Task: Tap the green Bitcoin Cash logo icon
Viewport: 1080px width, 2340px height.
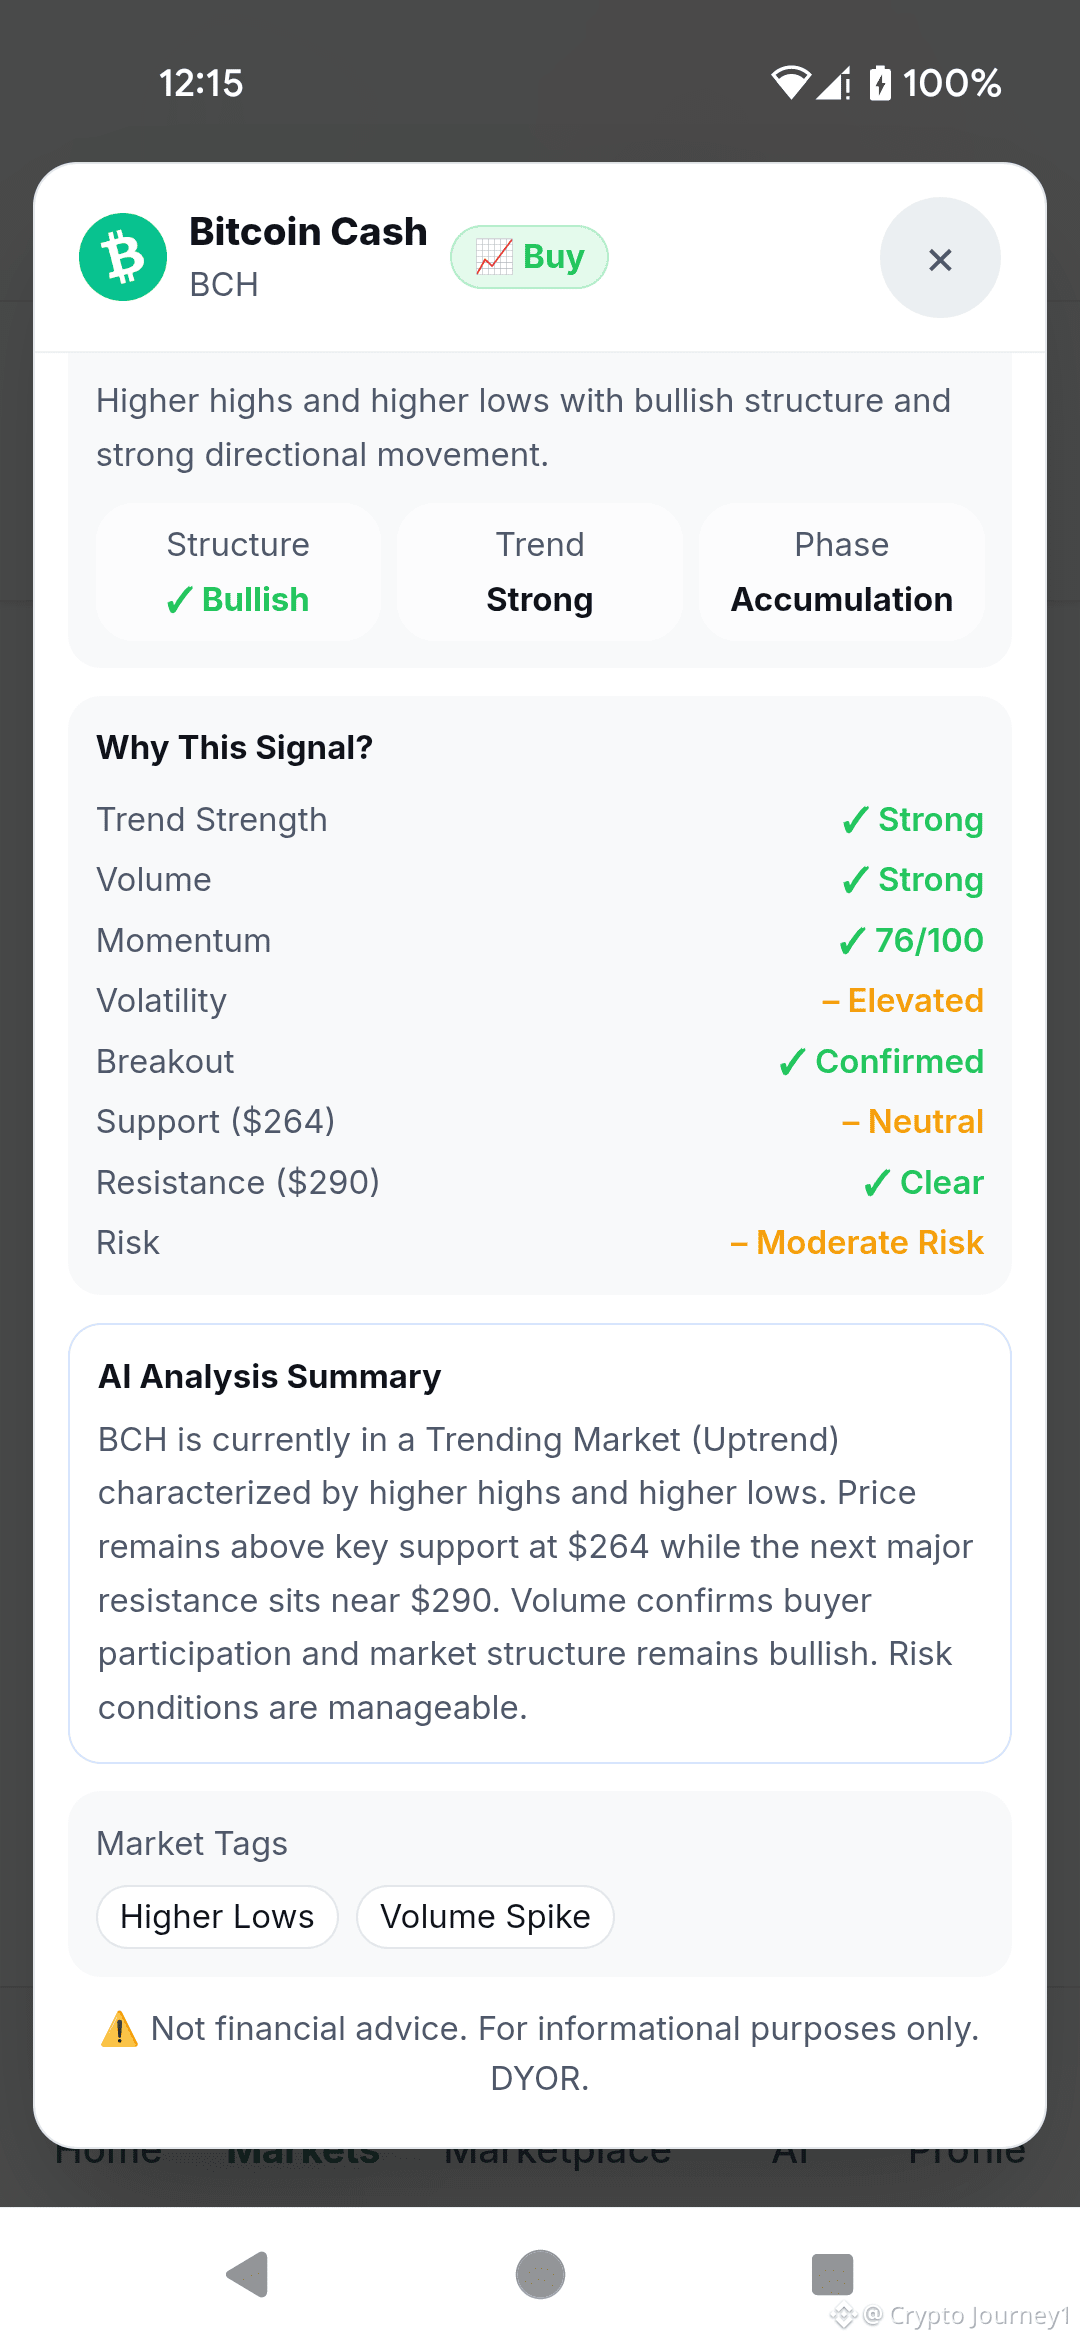Action: click(123, 257)
